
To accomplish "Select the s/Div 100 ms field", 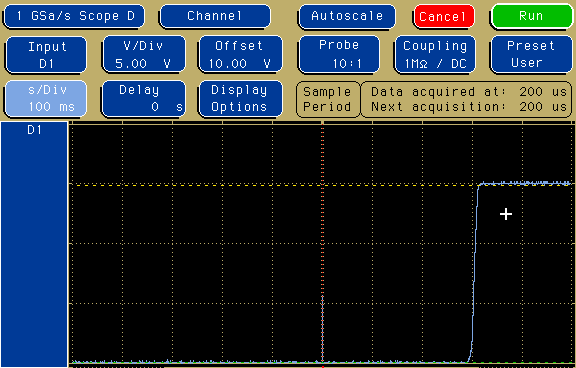I will (46, 99).
